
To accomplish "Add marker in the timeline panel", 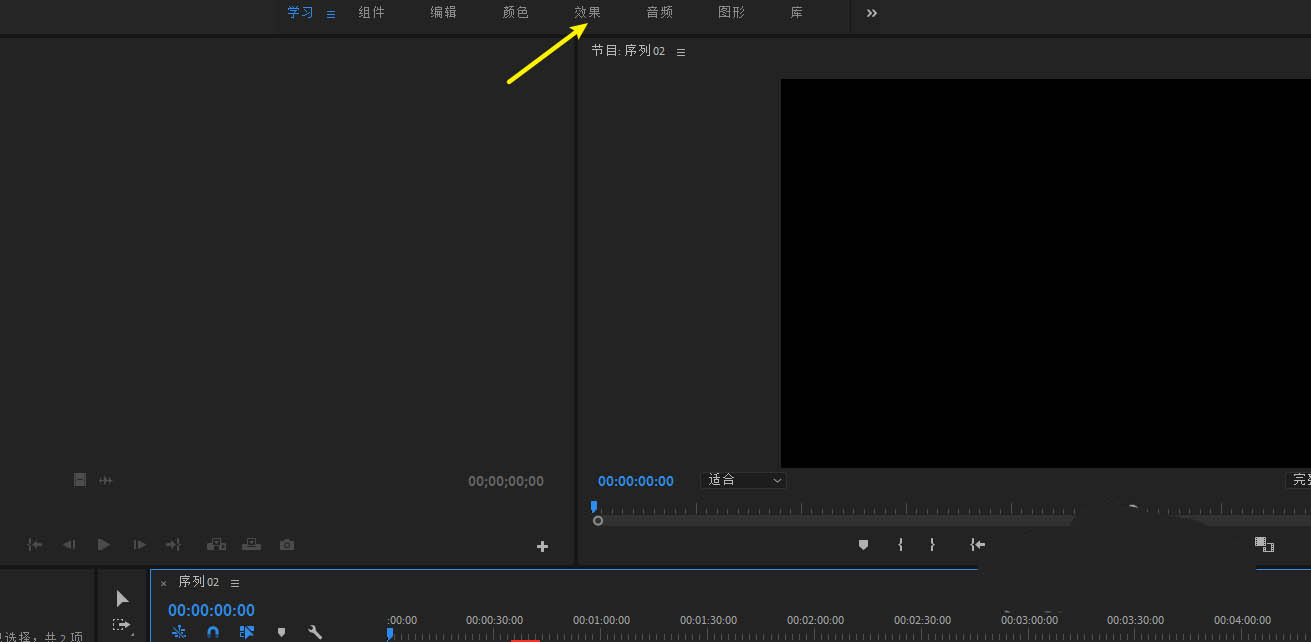I will click(282, 632).
